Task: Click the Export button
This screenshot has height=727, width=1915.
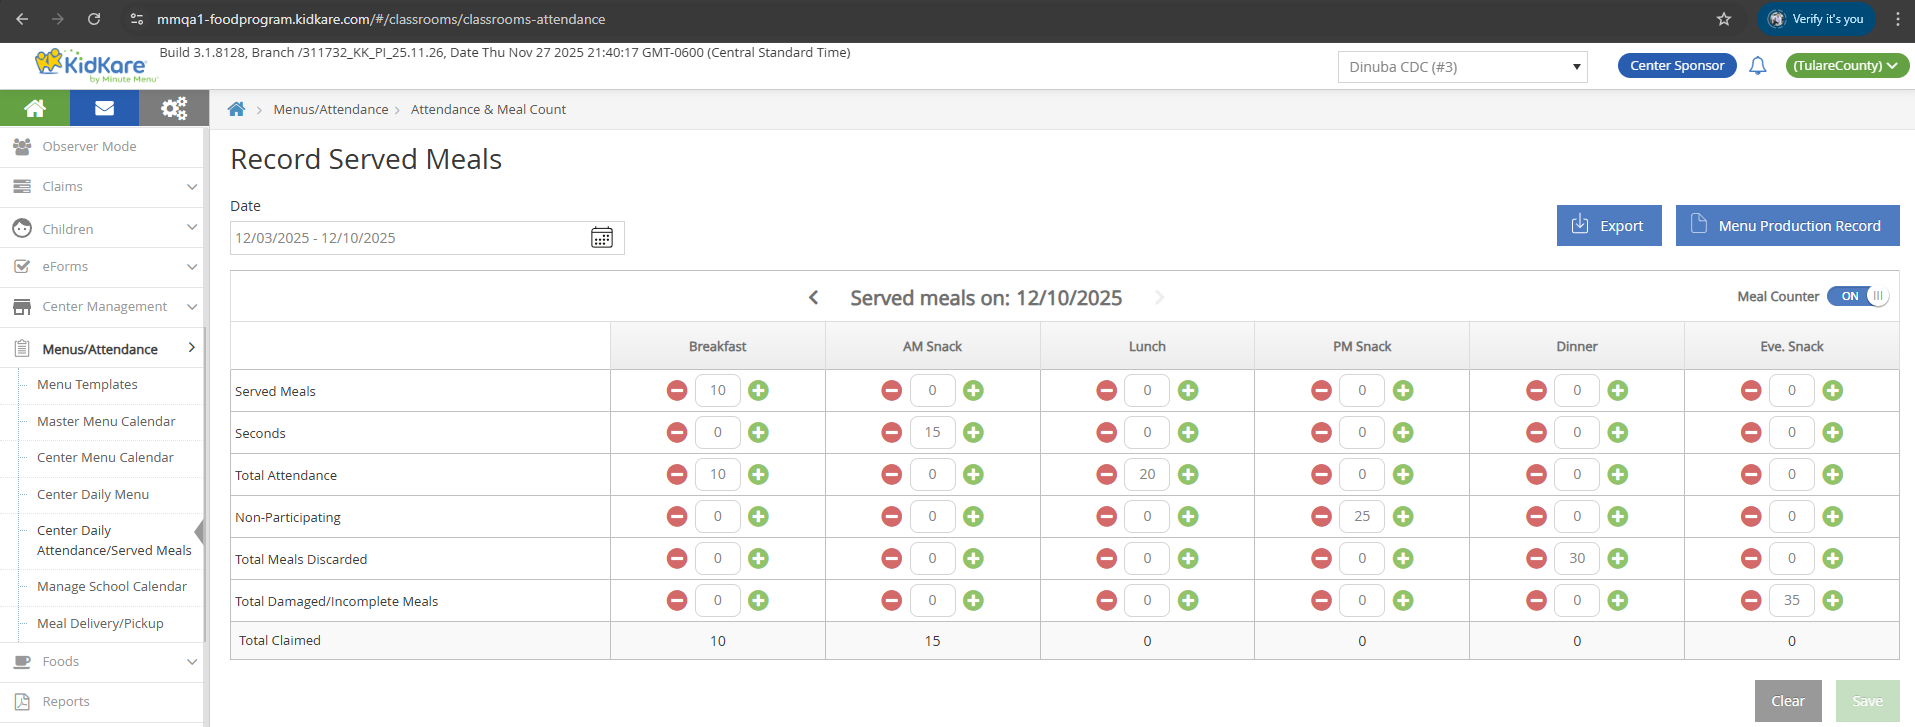Action: (x=1608, y=226)
